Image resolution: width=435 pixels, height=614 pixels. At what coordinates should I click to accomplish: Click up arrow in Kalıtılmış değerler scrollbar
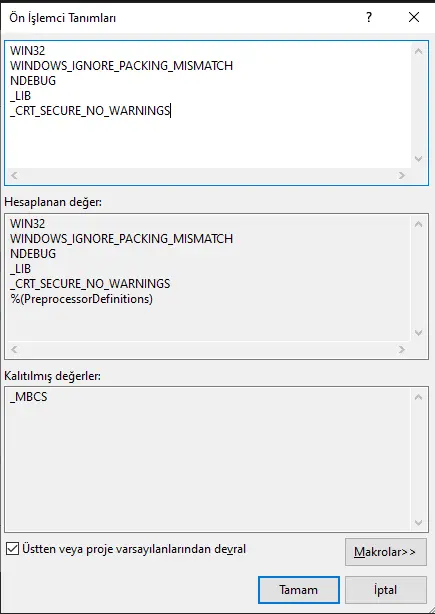point(418,397)
